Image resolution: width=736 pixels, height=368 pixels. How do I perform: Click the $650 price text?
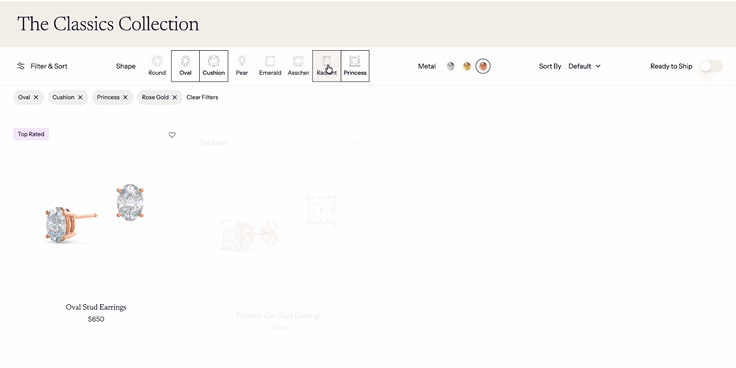click(96, 319)
